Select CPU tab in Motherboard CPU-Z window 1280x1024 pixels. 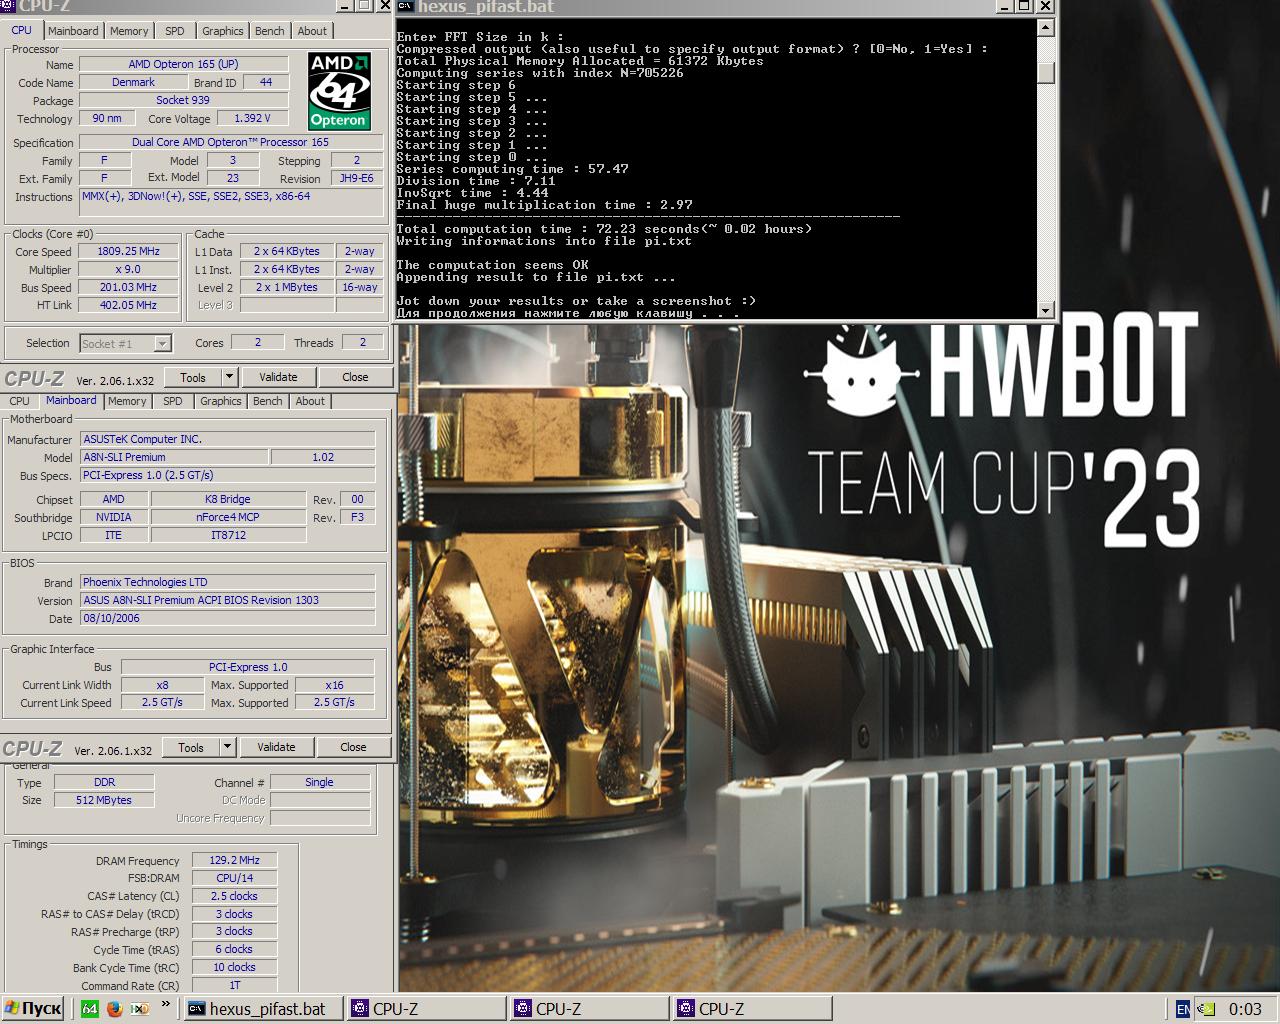[x=19, y=401]
